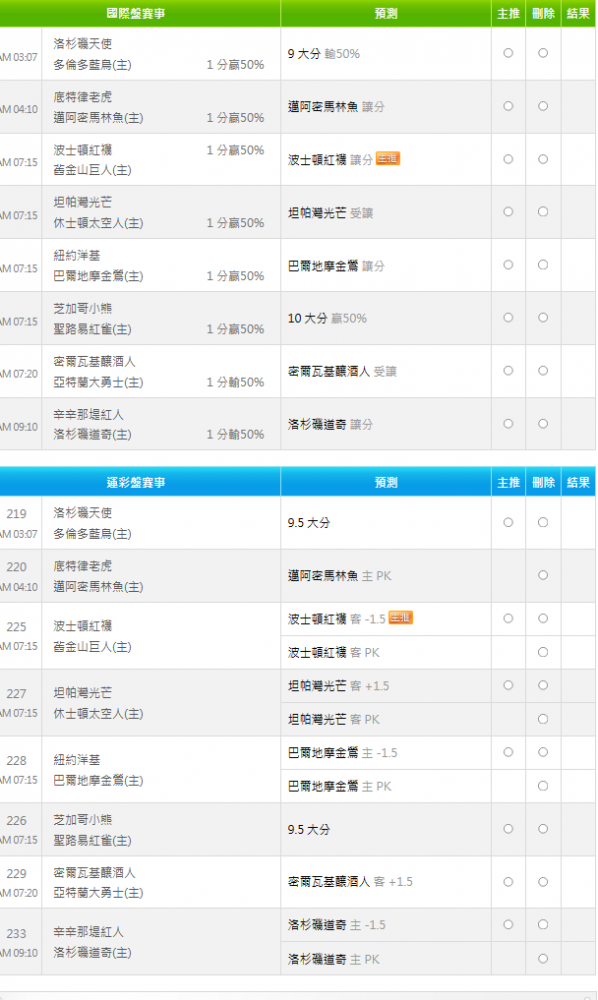
Task: Click 多倫多藍鳥(主) in 國際盤 table
Action: 92,64
